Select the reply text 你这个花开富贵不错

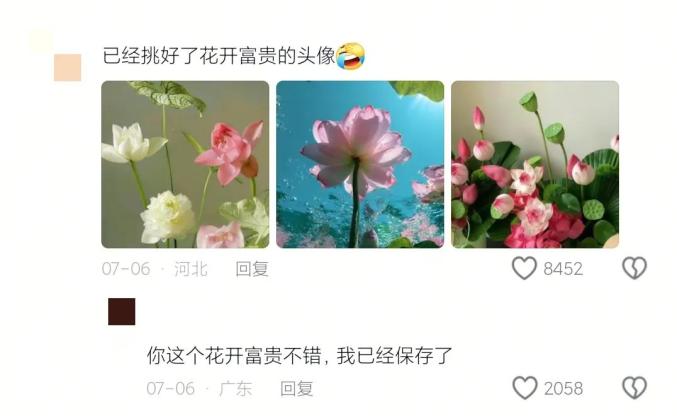[x=234, y=356]
